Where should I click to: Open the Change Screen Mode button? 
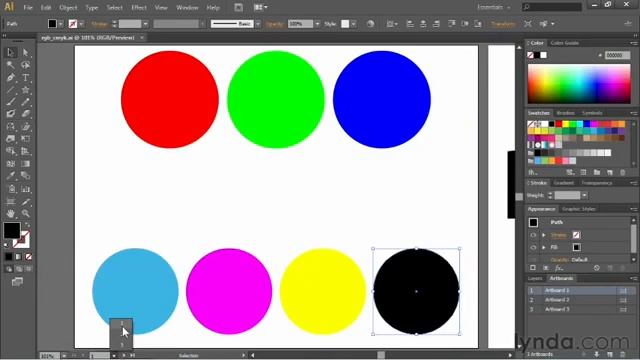(x=17, y=282)
